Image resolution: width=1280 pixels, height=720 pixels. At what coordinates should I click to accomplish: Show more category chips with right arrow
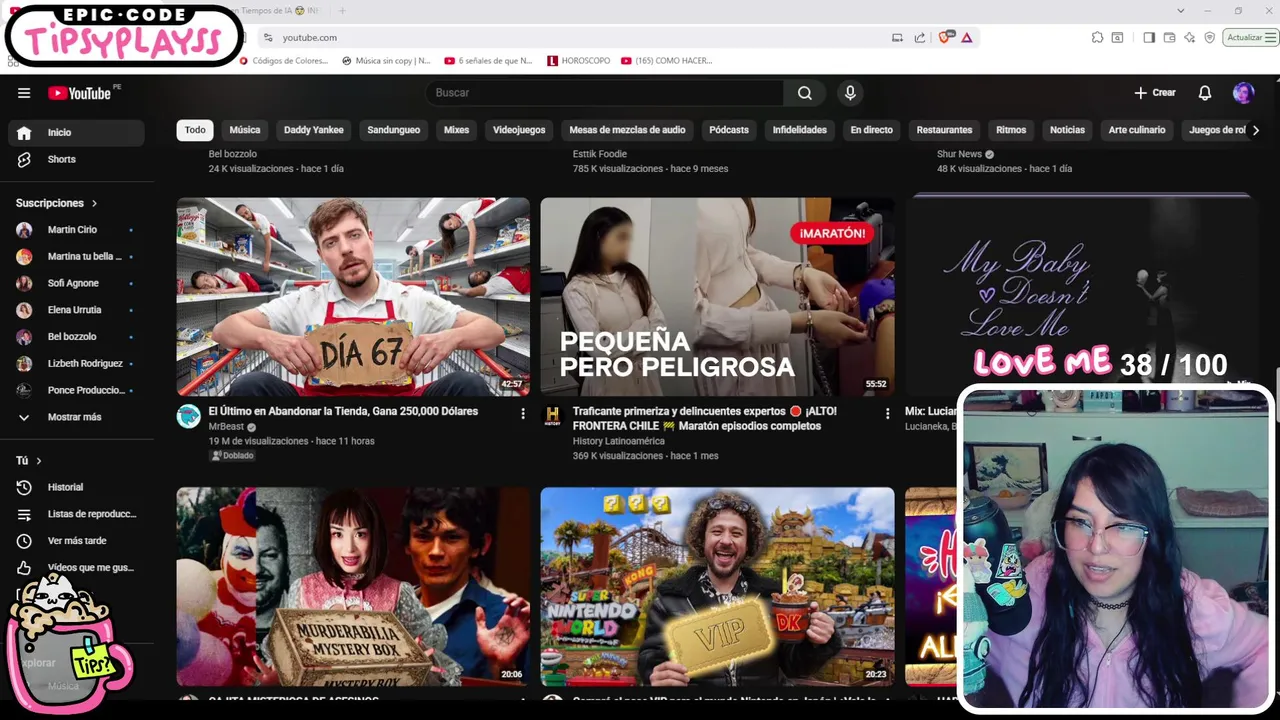click(x=1256, y=130)
